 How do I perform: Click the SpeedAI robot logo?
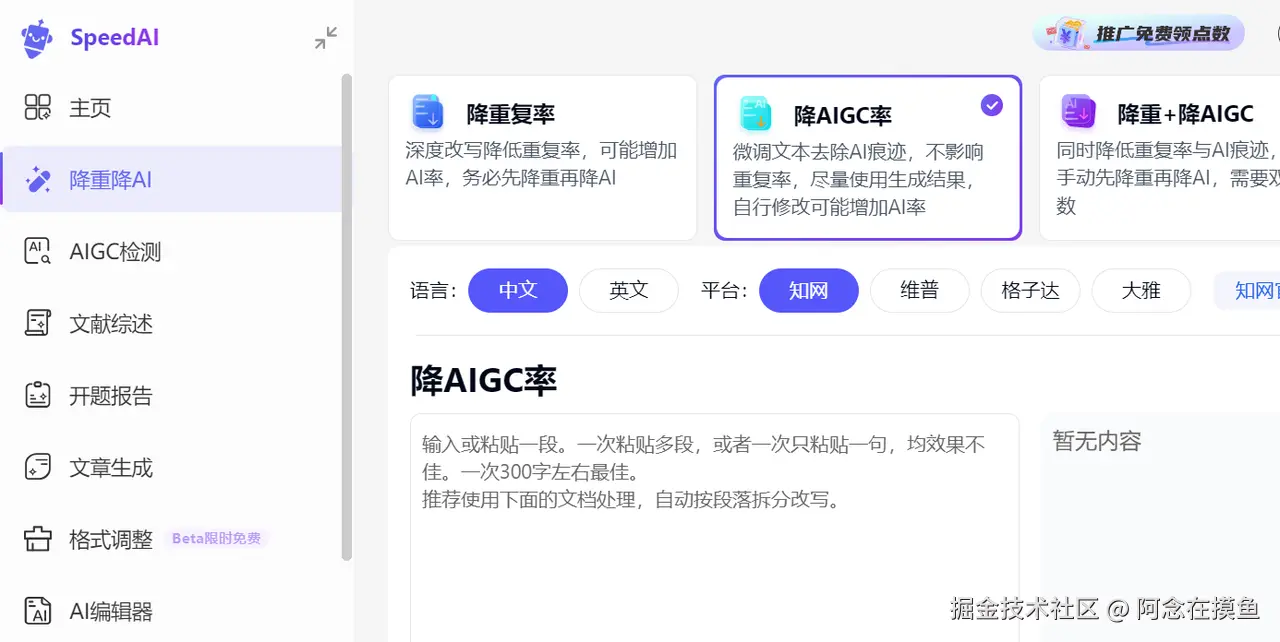point(37,38)
